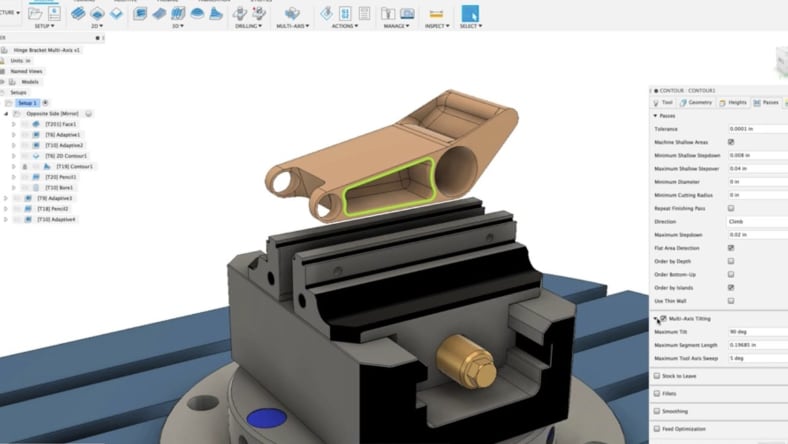Click the Multi-Axis toolpath icon

pyautogui.click(x=292, y=14)
